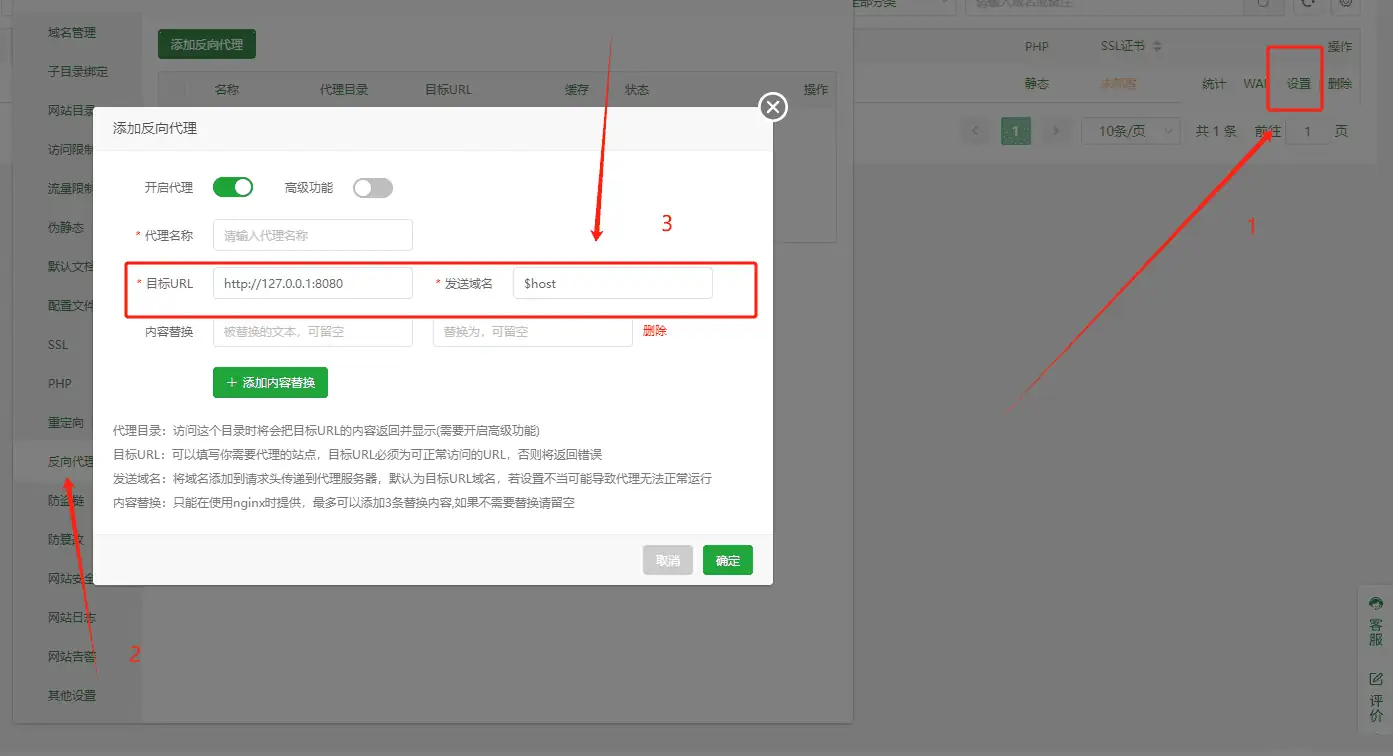Switch to the SSL sidebar section
This screenshot has height=756, width=1393.
point(57,344)
